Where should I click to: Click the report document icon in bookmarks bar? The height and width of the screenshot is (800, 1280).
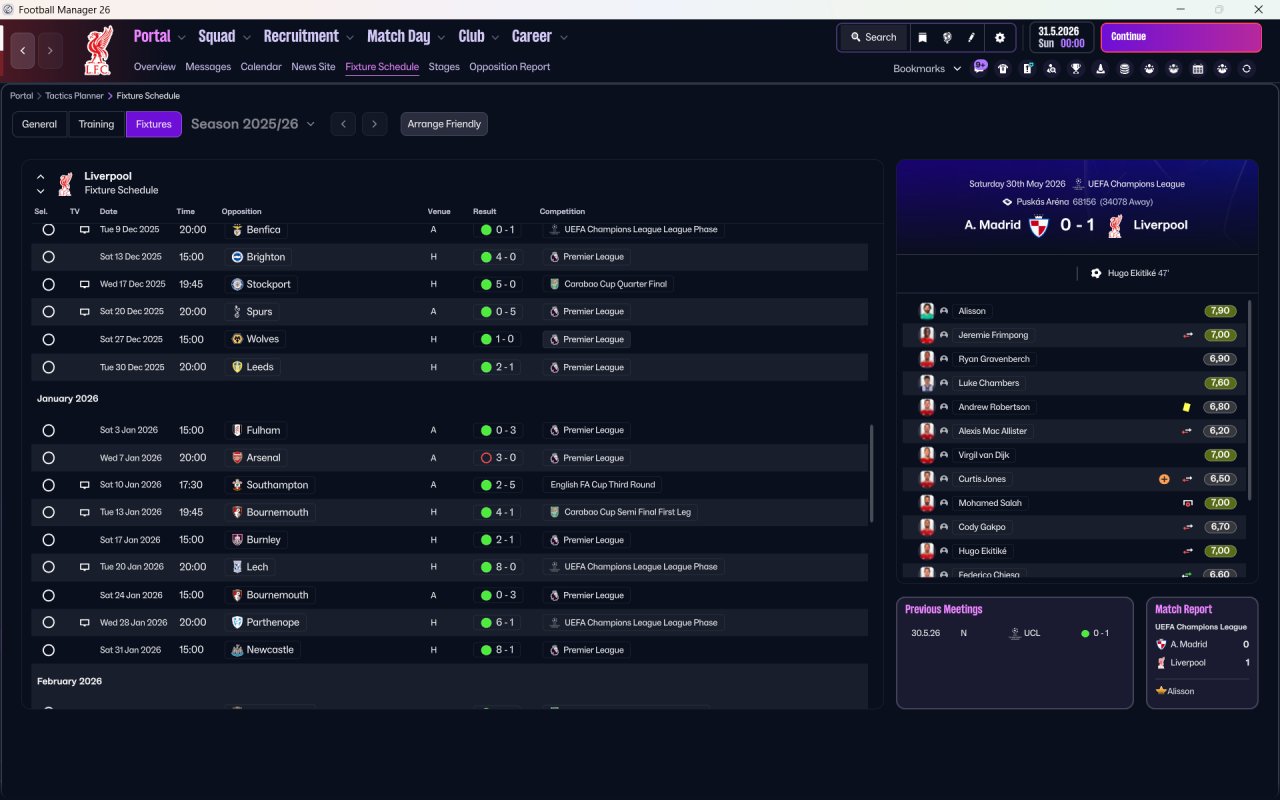click(x=1027, y=69)
